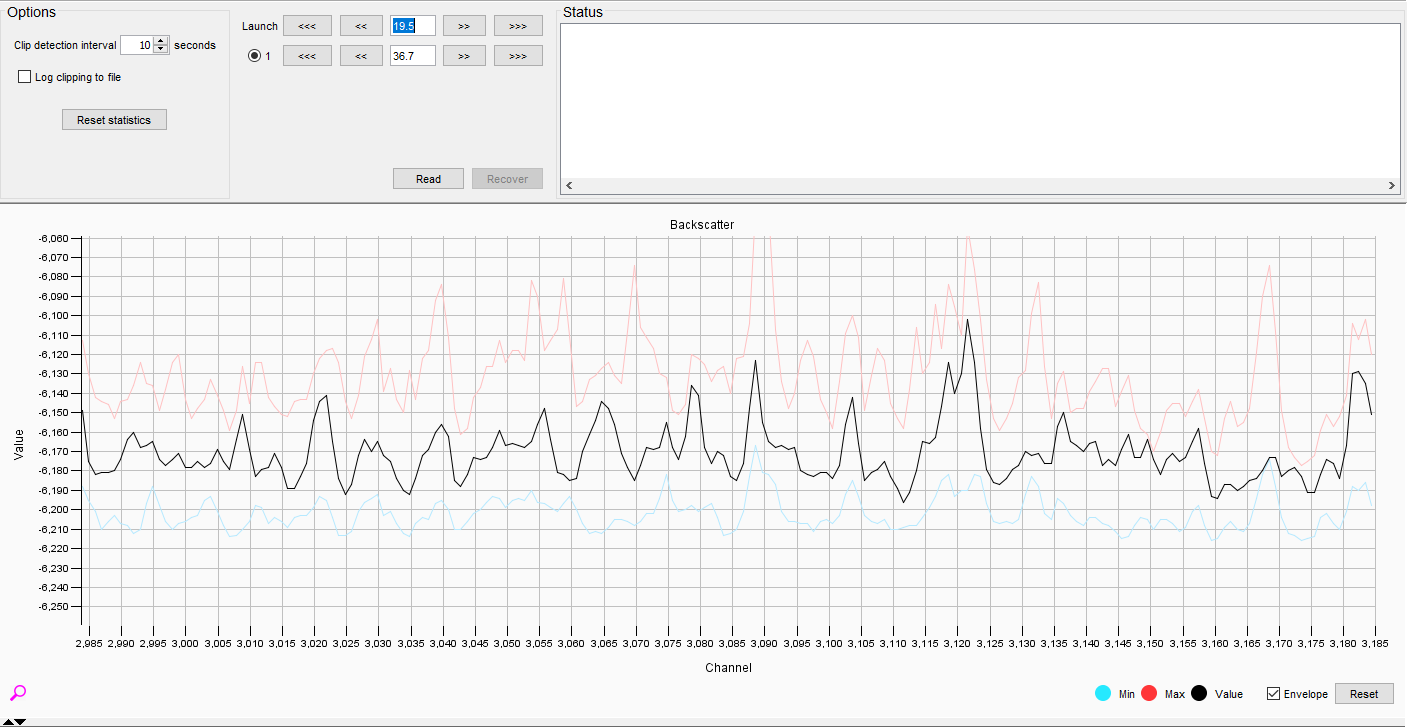Click the chart Reset button
The width and height of the screenshot is (1407, 728).
[x=1363, y=694]
